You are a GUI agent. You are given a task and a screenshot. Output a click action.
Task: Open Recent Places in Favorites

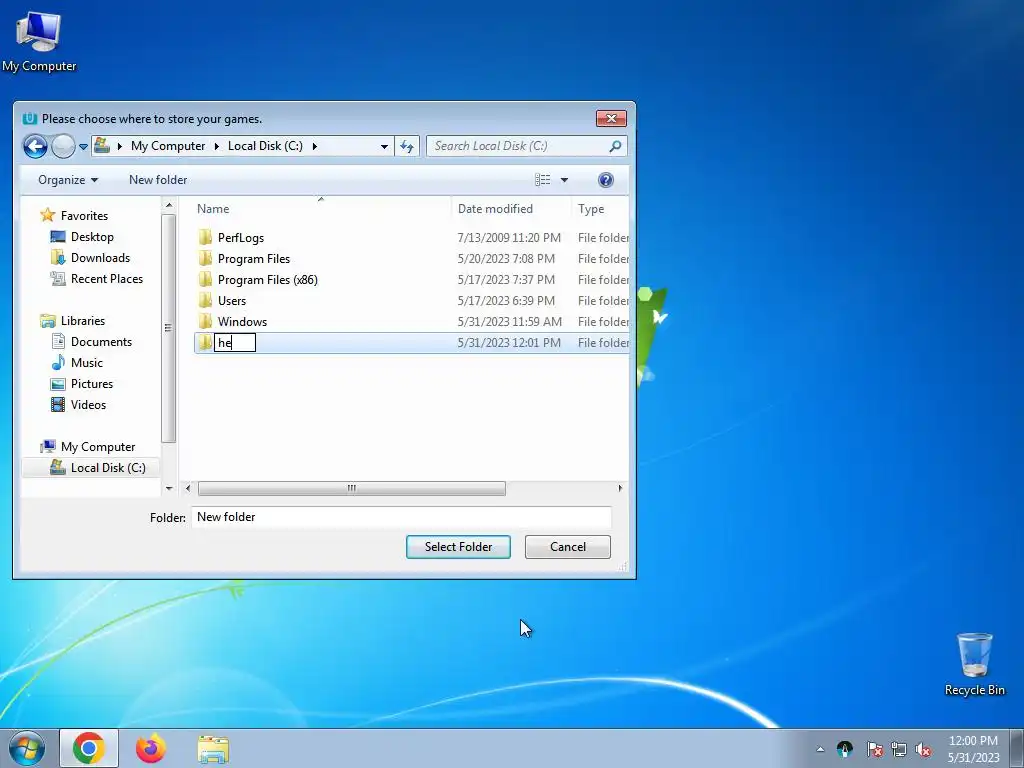[x=106, y=279]
